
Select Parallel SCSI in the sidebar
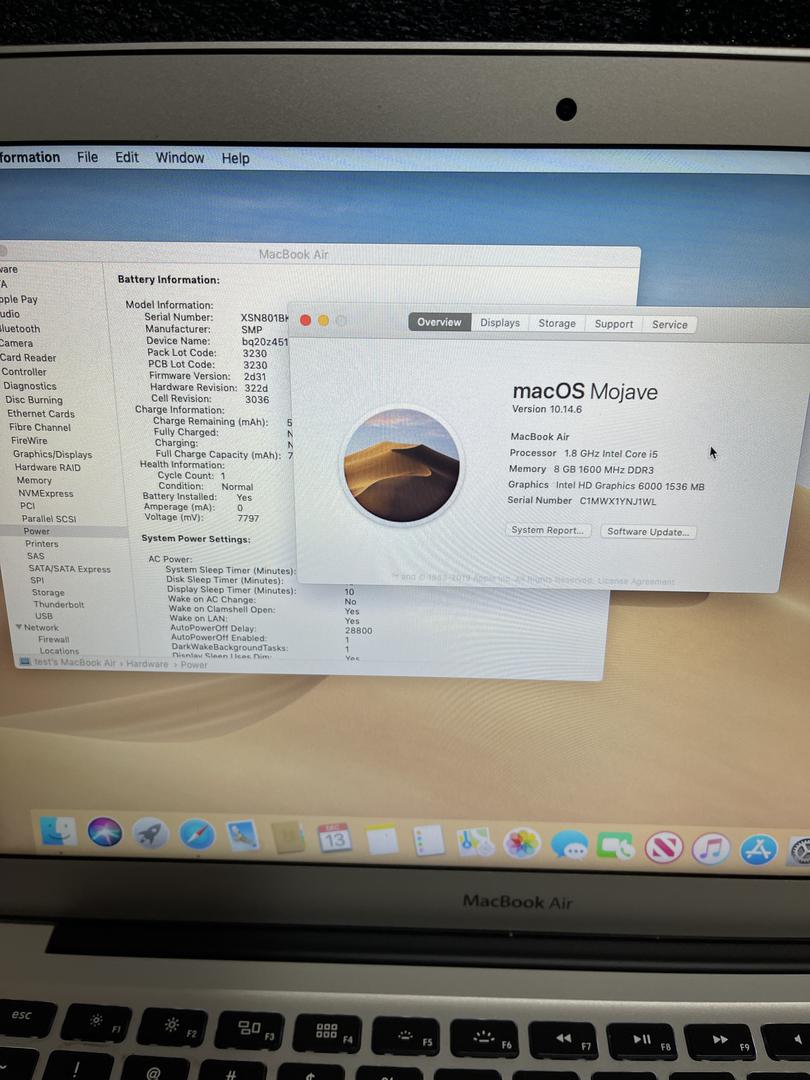pos(49,519)
